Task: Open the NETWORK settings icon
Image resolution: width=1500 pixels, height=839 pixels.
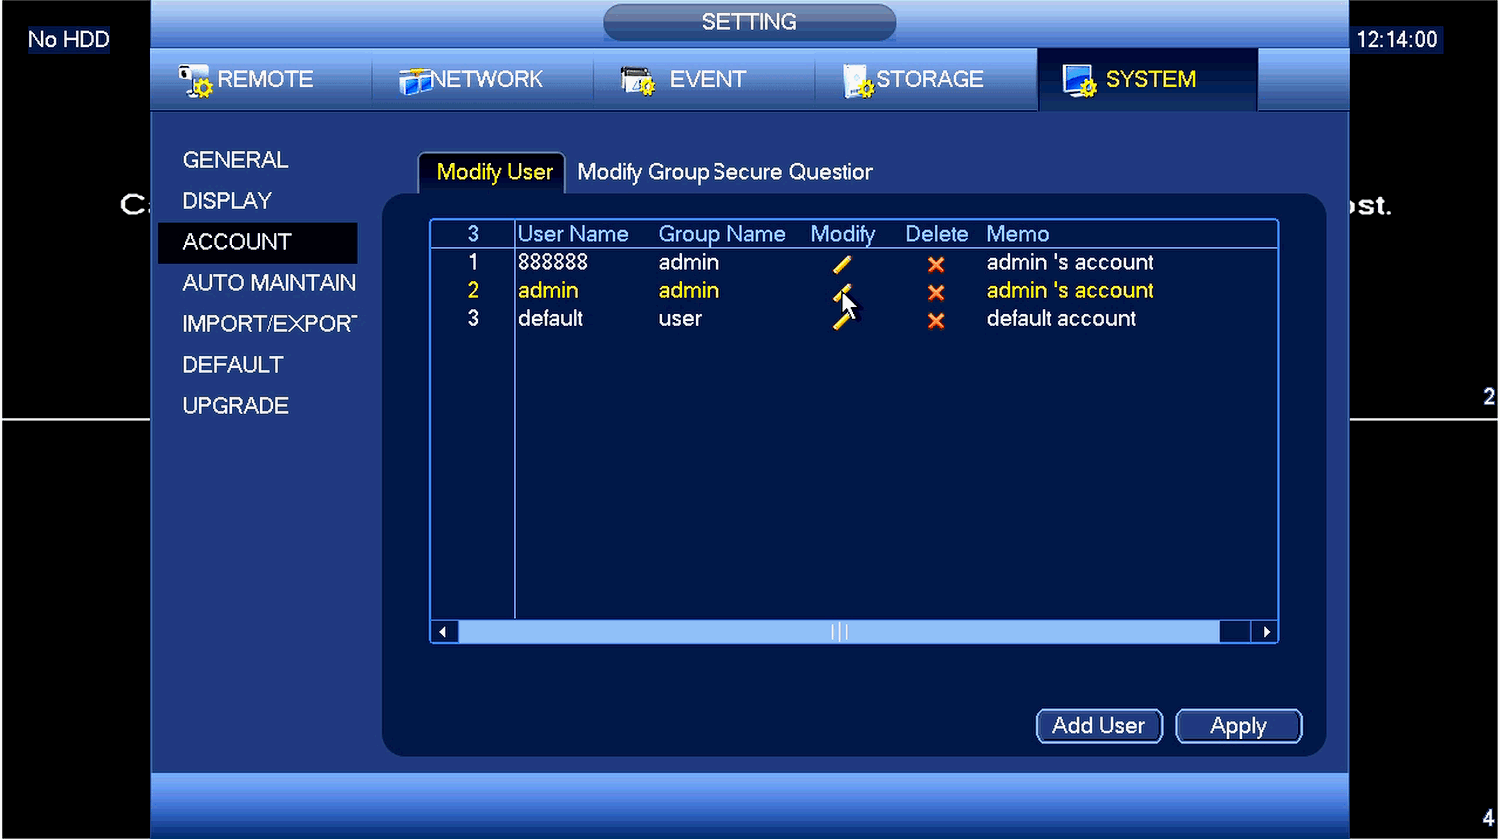Action: (414, 81)
